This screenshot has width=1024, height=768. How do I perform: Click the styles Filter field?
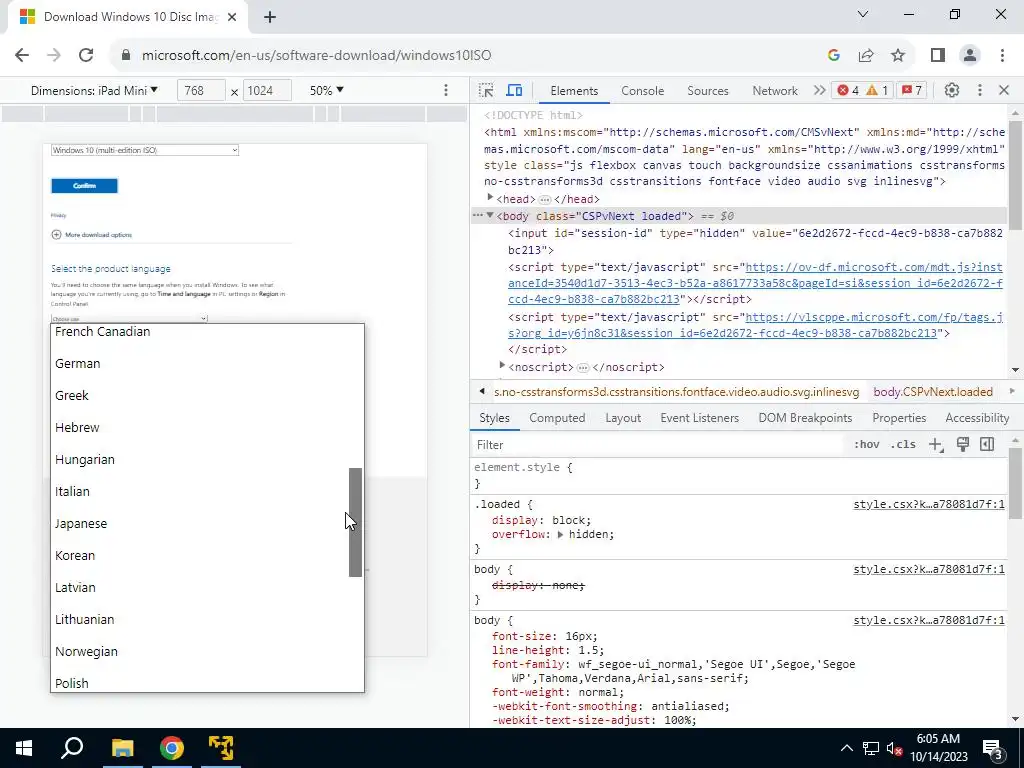click(658, 445)
